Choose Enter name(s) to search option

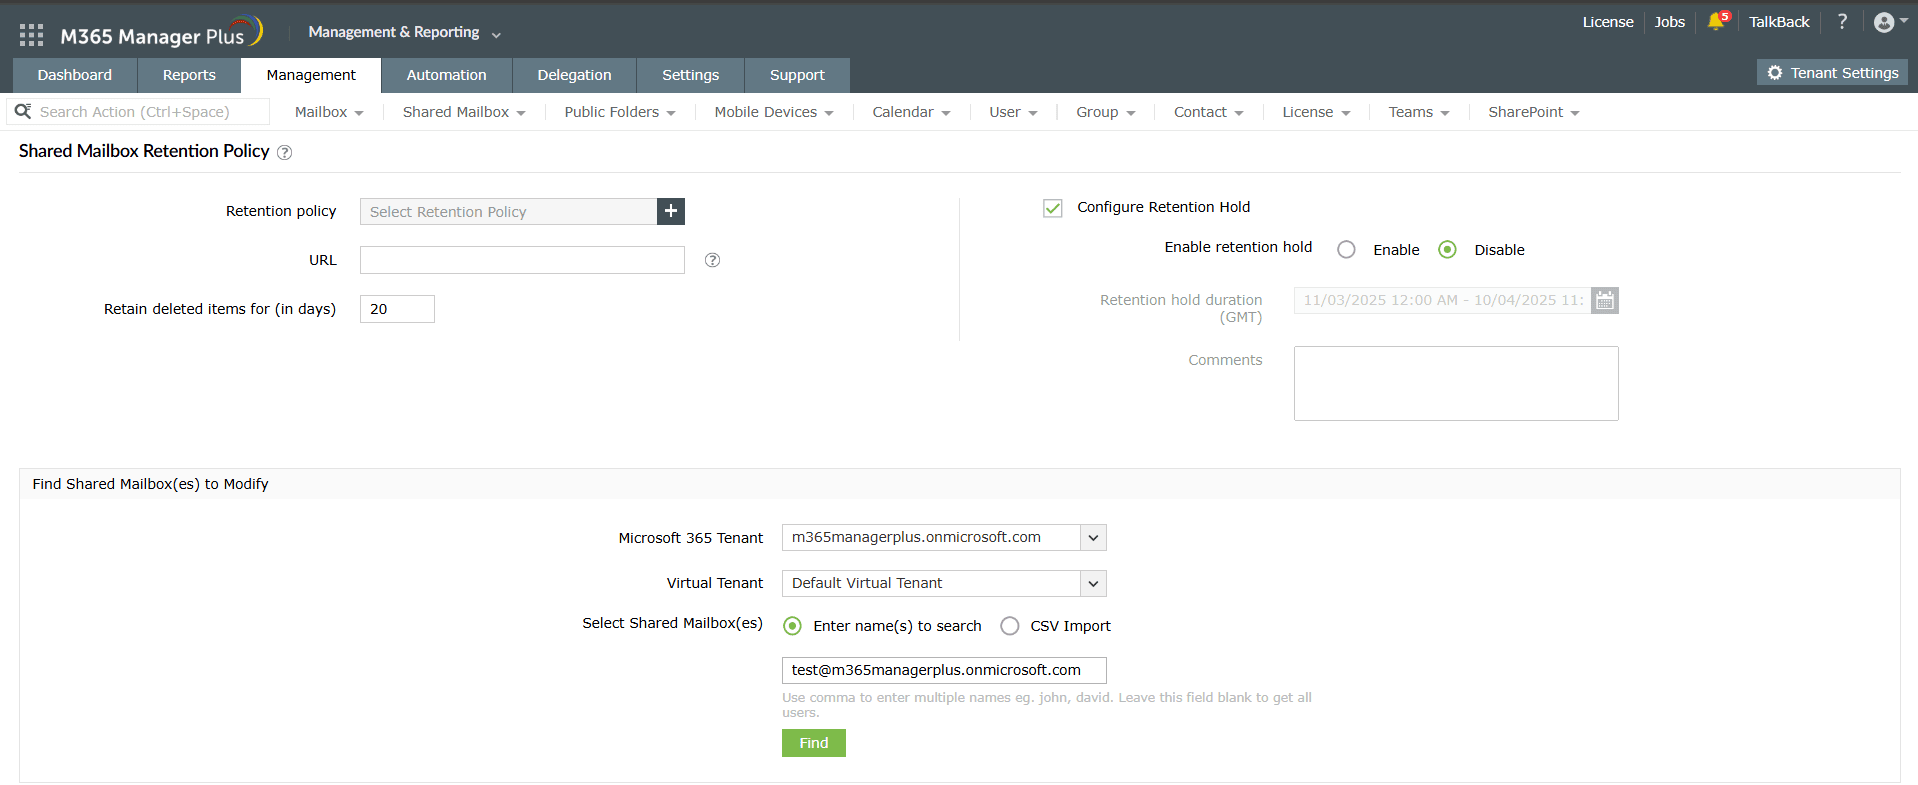[x=793, y=626]
